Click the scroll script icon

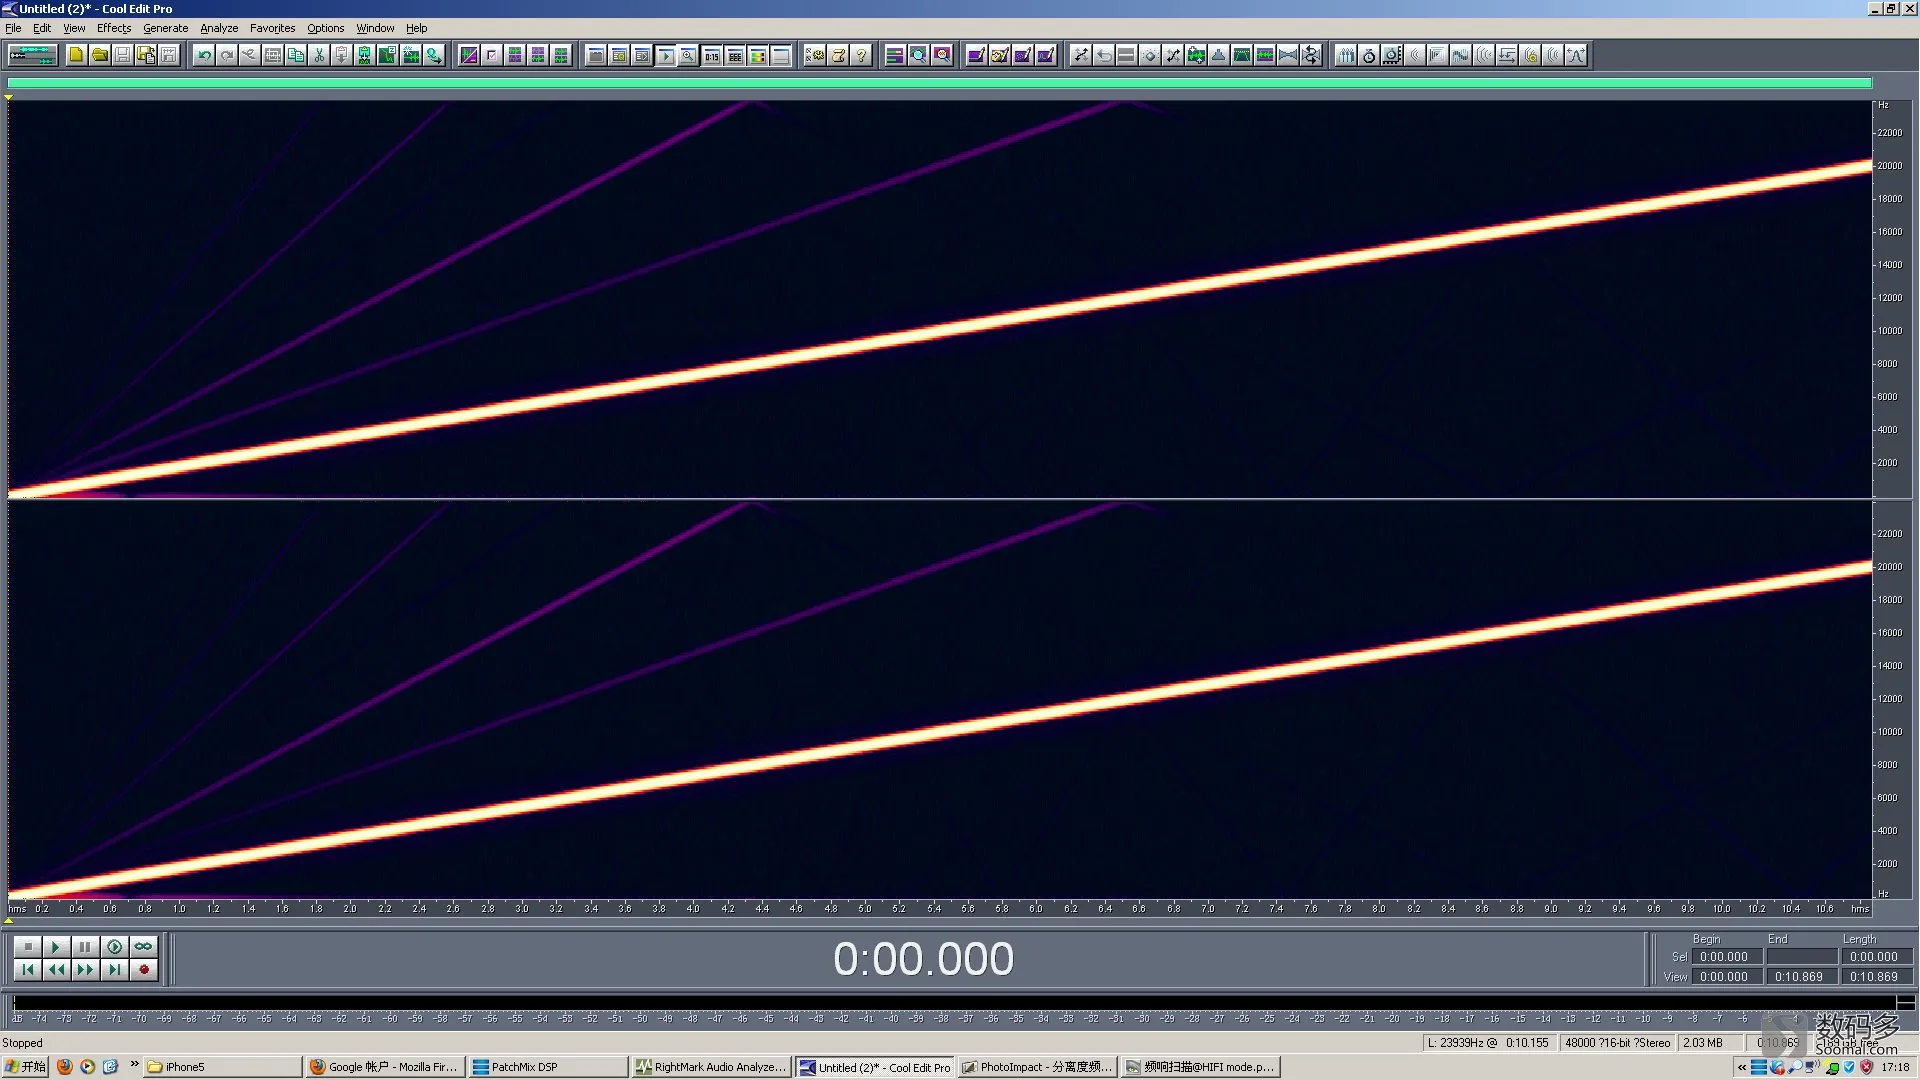coord(838,55)
